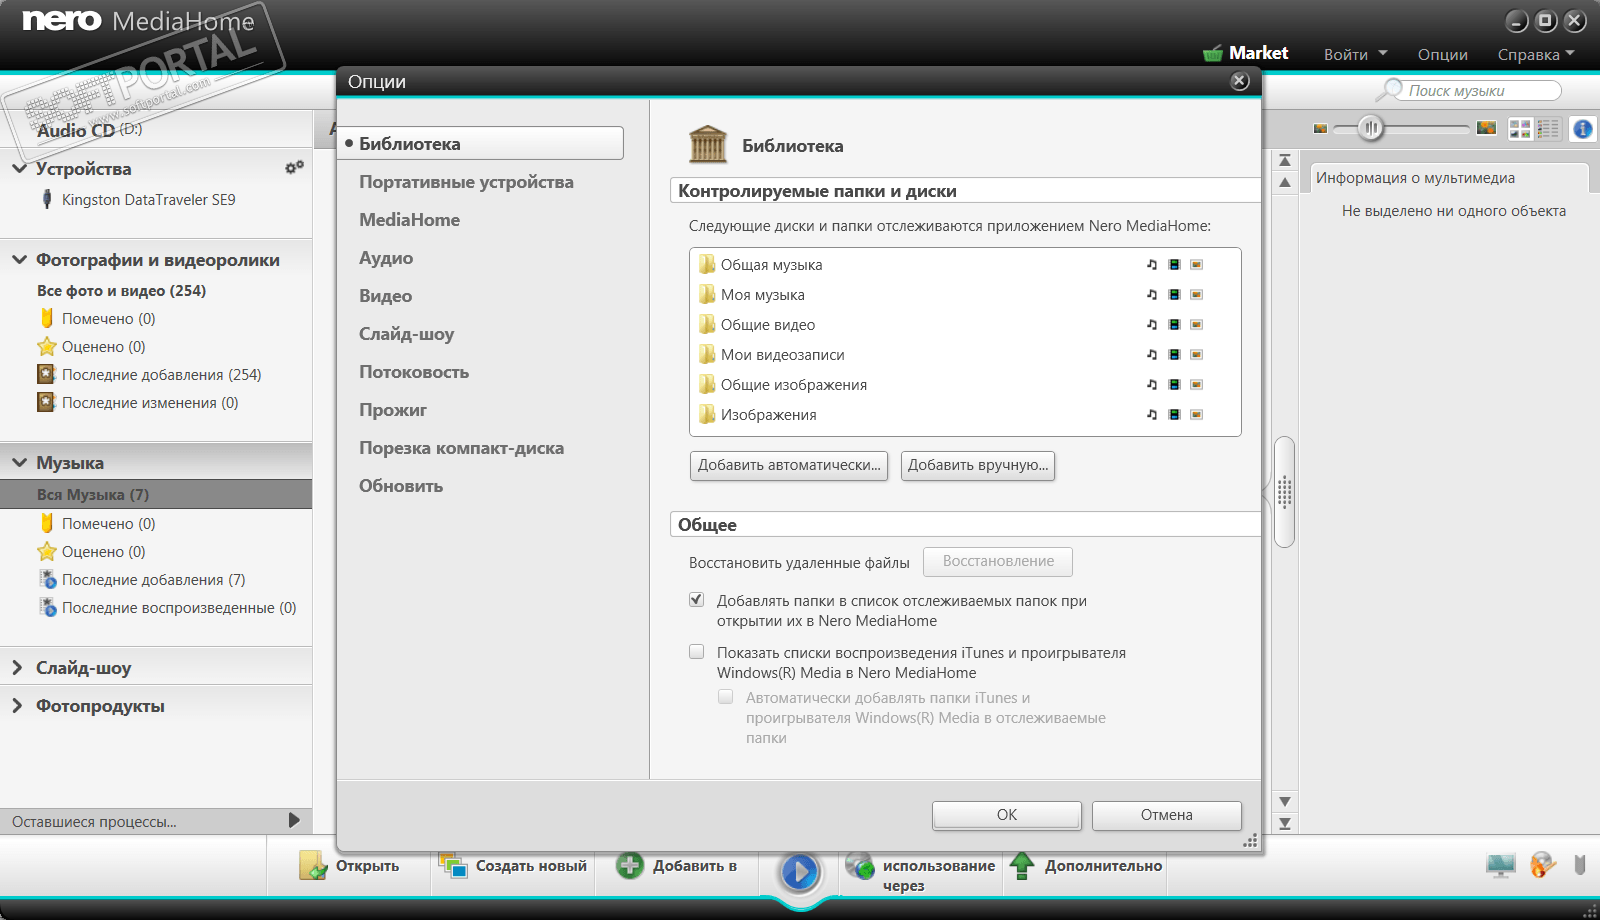This screenshot has height=920, width=1600.
Task: Collapse the Музыка section
Action: [x=19, y=462]
